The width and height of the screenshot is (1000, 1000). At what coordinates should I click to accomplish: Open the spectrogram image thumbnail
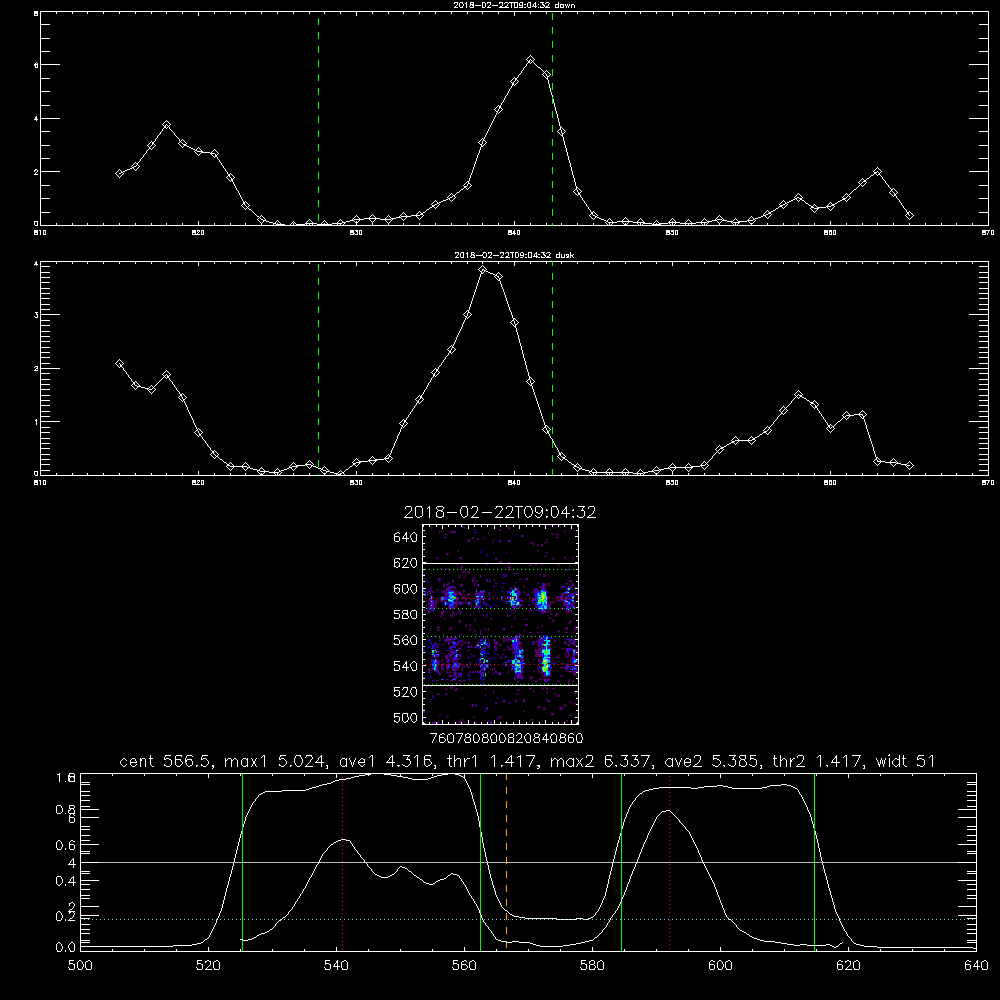[x=500, y=624]
